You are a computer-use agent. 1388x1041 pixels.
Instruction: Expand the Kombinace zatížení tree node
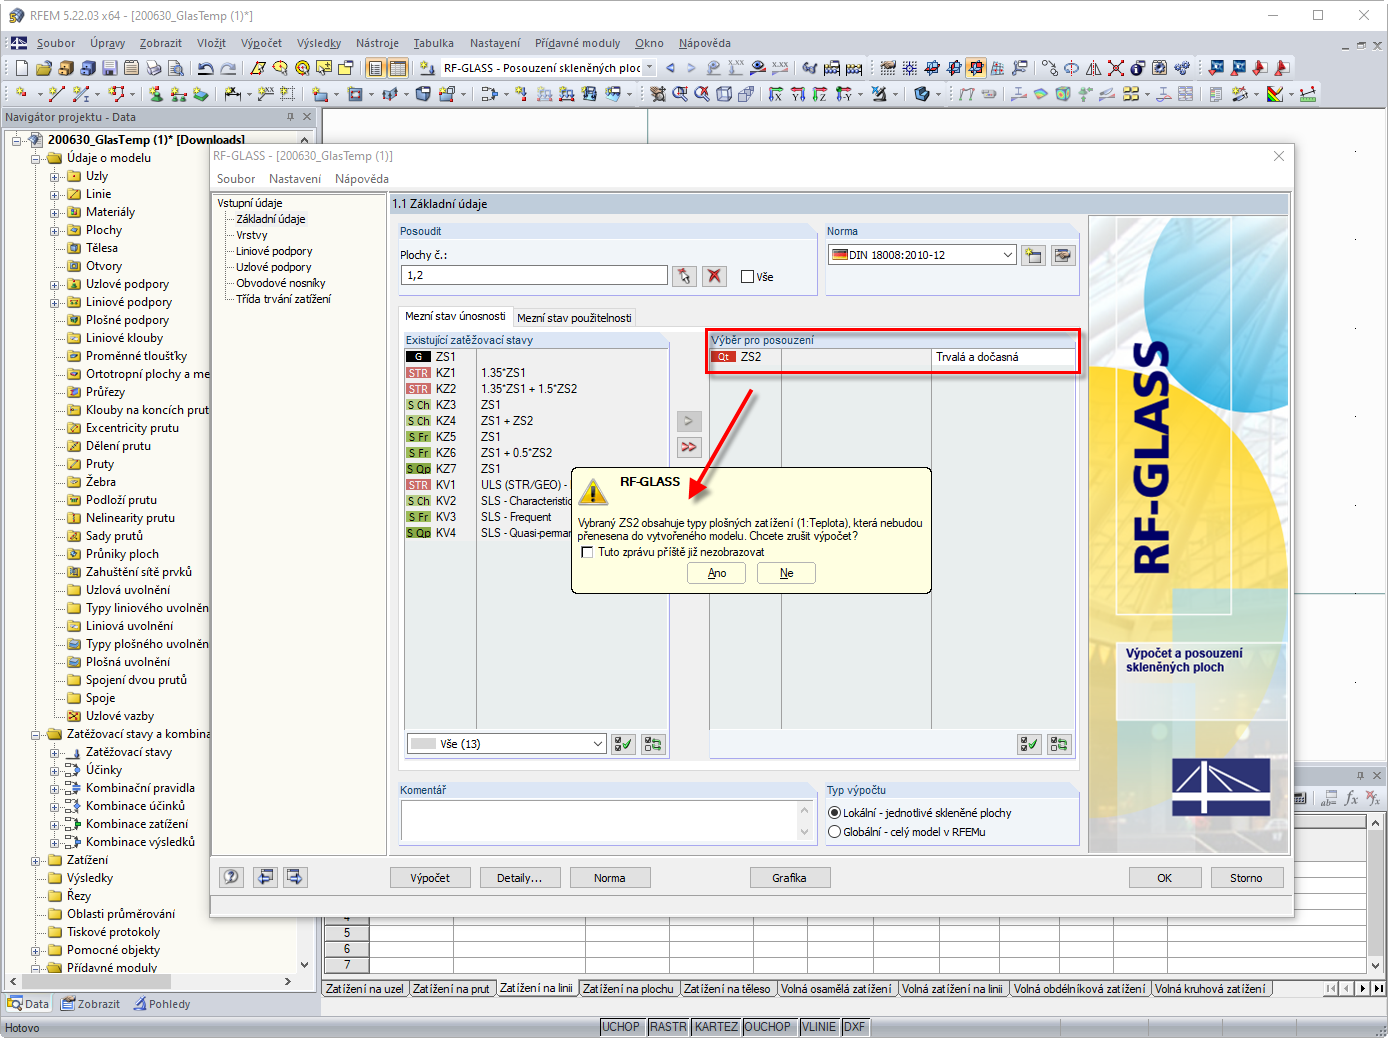tap(55, 825)
